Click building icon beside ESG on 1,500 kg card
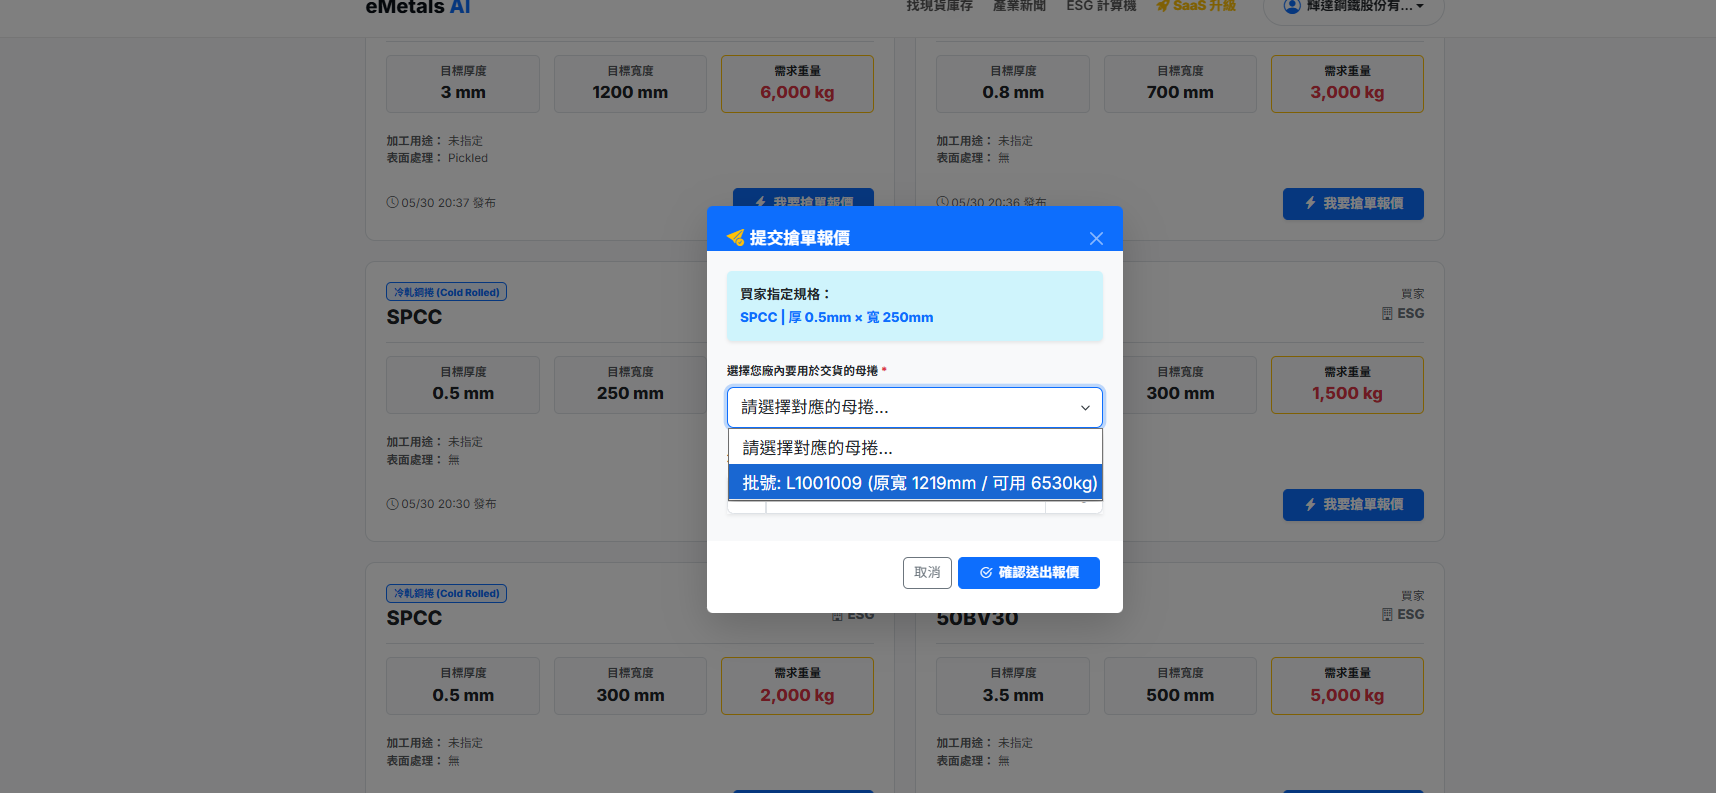The height and width of the screenshot is (793, 1716). click(1387, 314)
